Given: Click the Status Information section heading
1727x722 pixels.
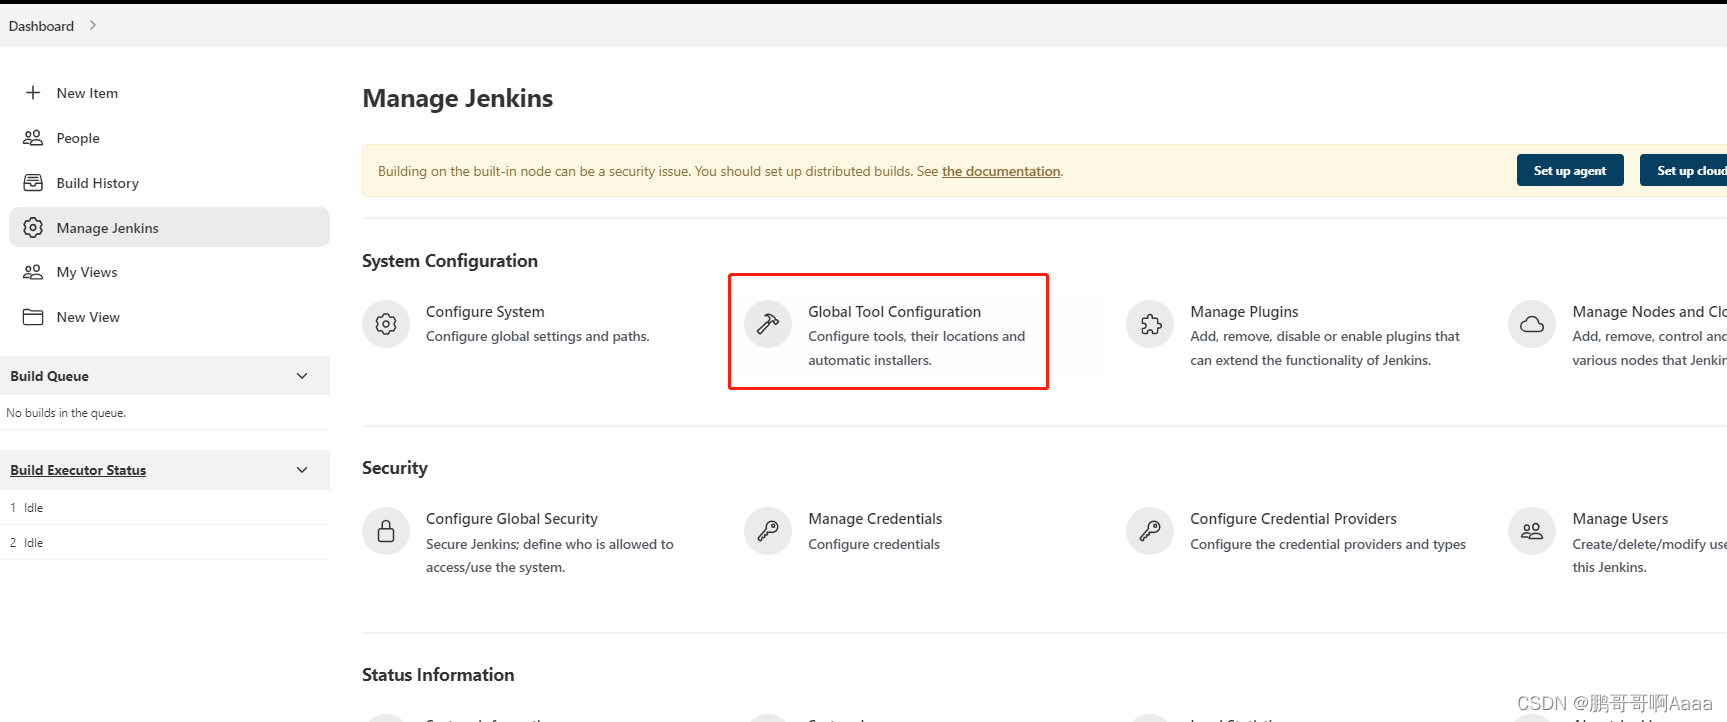Looking at the screenshot, I should [x=438, y=675].
